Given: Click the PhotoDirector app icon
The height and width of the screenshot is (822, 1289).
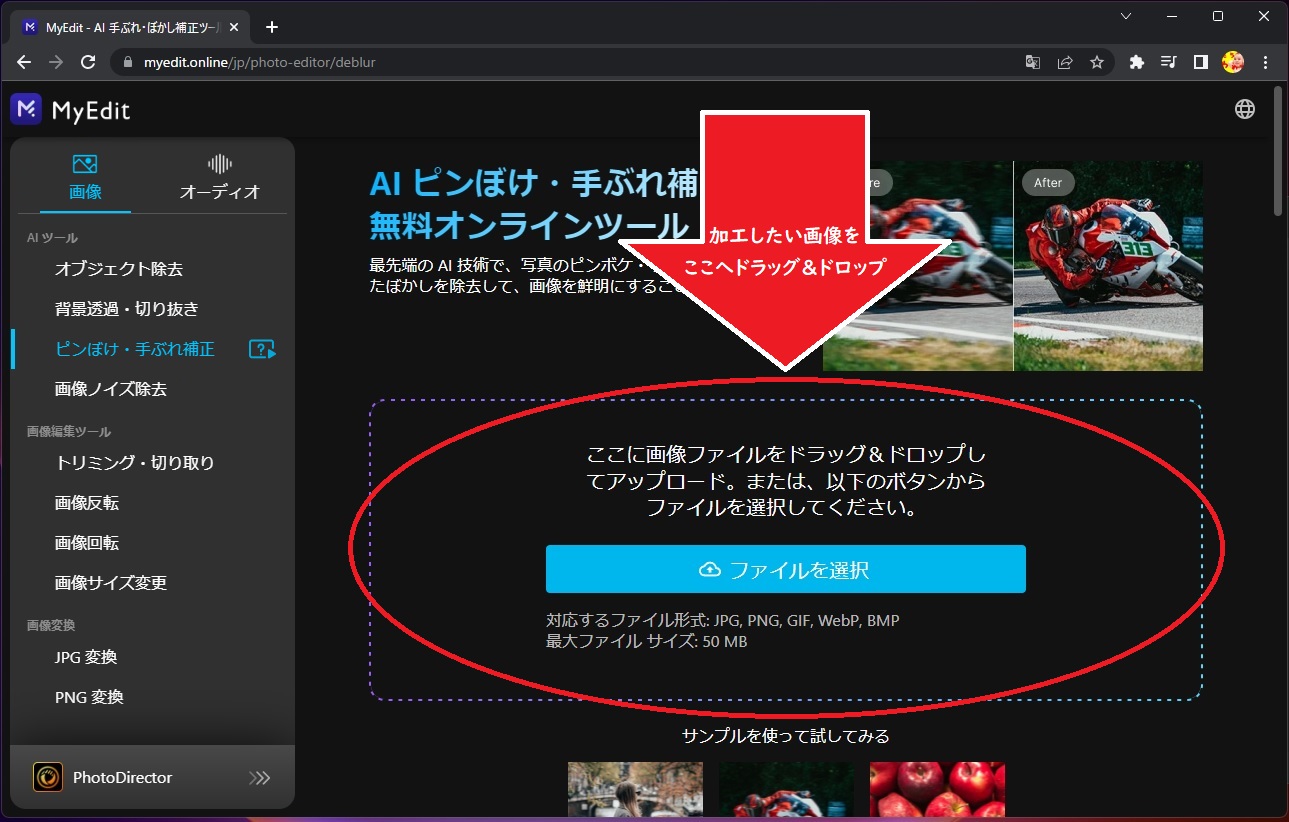Looking at the screenshot, I should pos(48,777).
